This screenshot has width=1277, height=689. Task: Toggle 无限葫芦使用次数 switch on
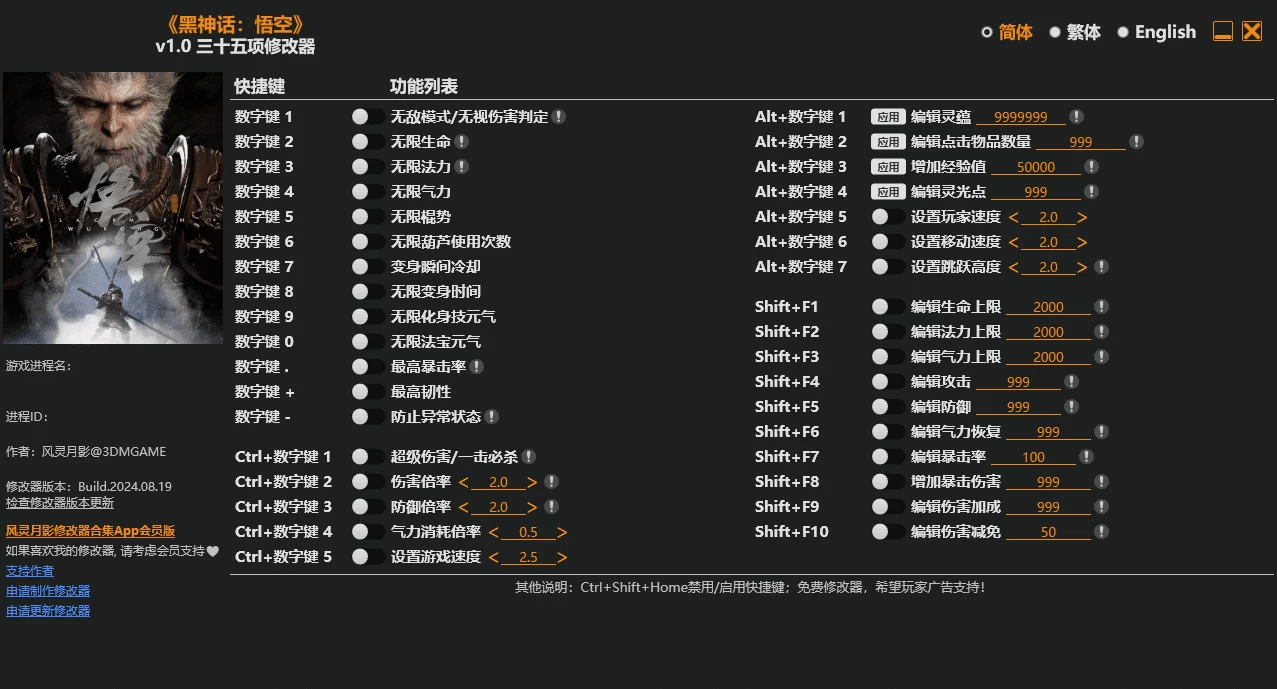[367, 242]
